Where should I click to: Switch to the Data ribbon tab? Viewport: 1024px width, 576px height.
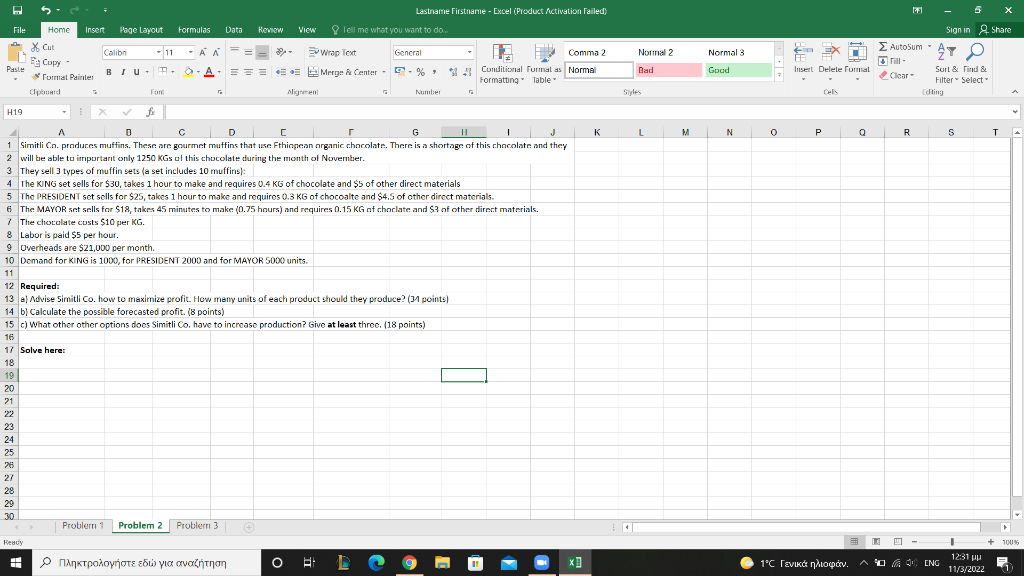click(234, 30)
